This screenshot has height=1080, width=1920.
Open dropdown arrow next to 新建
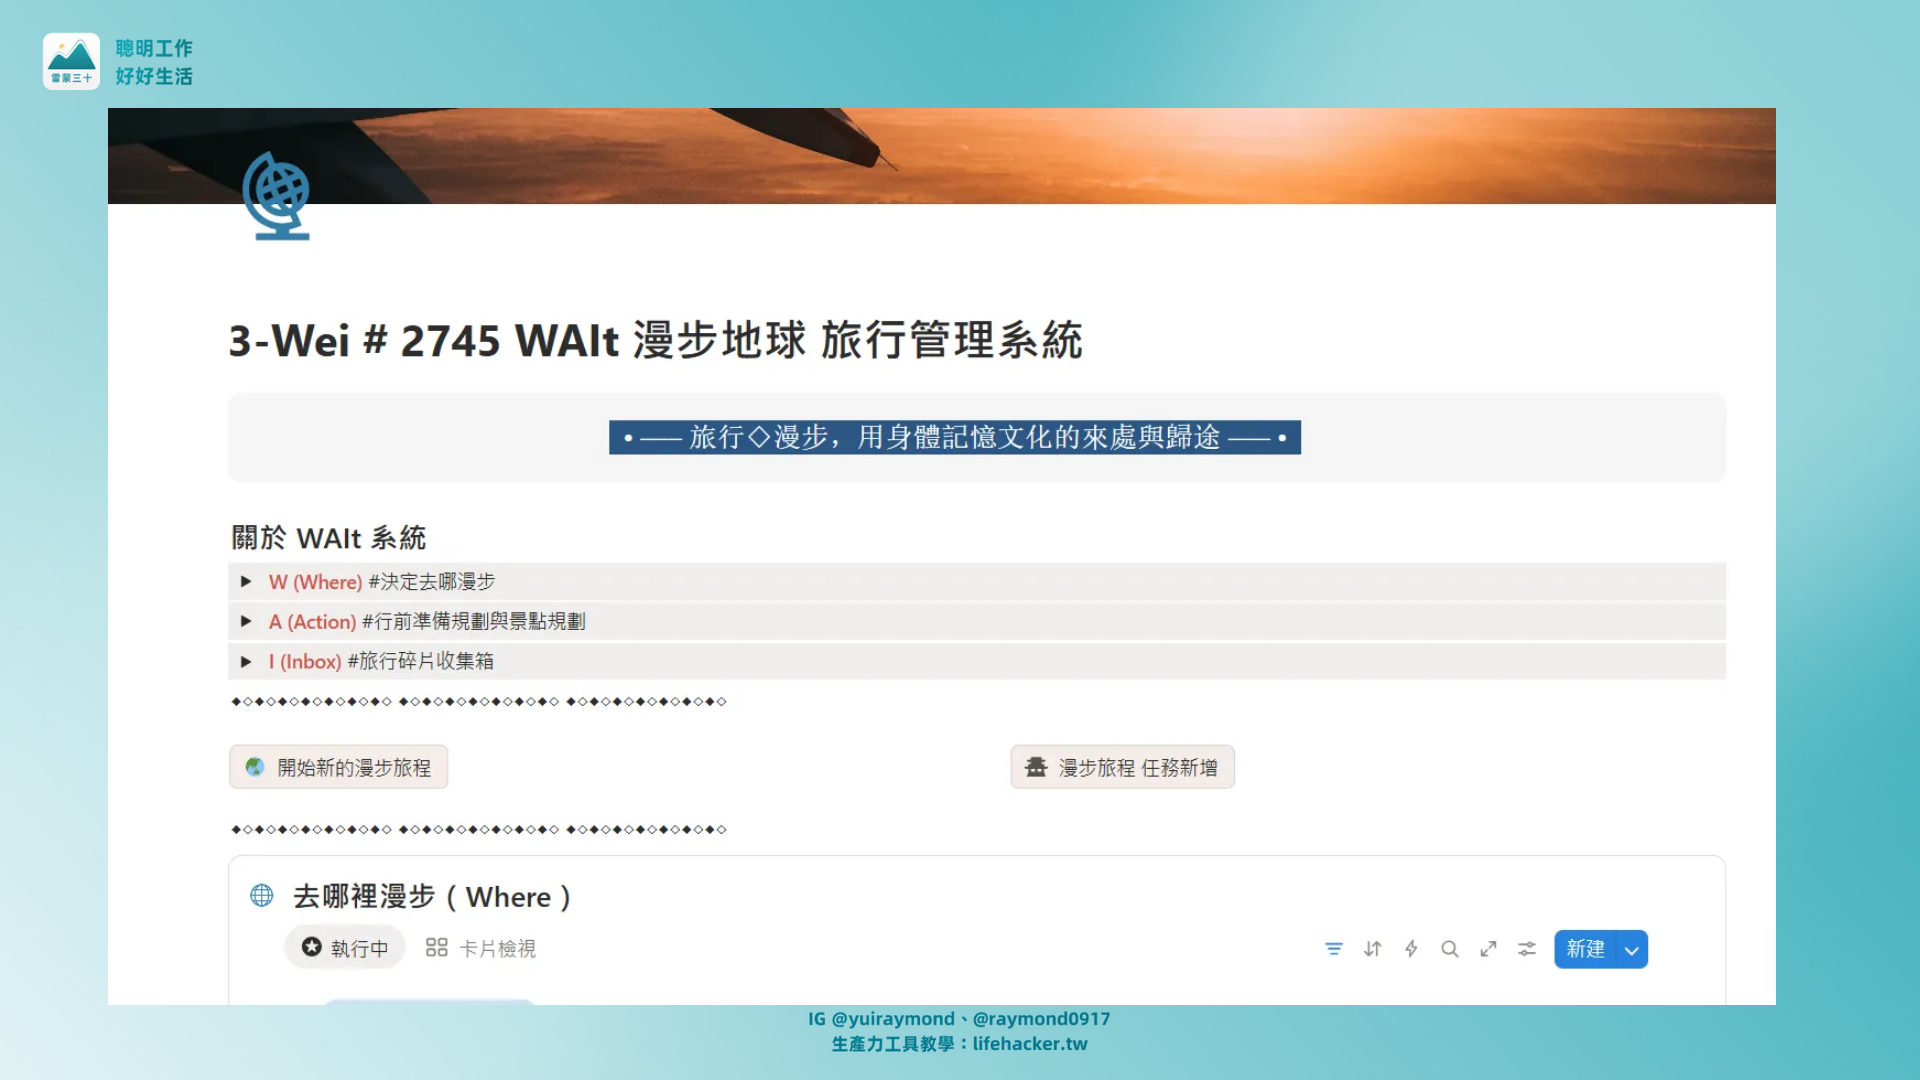[x=1632, y=950]
